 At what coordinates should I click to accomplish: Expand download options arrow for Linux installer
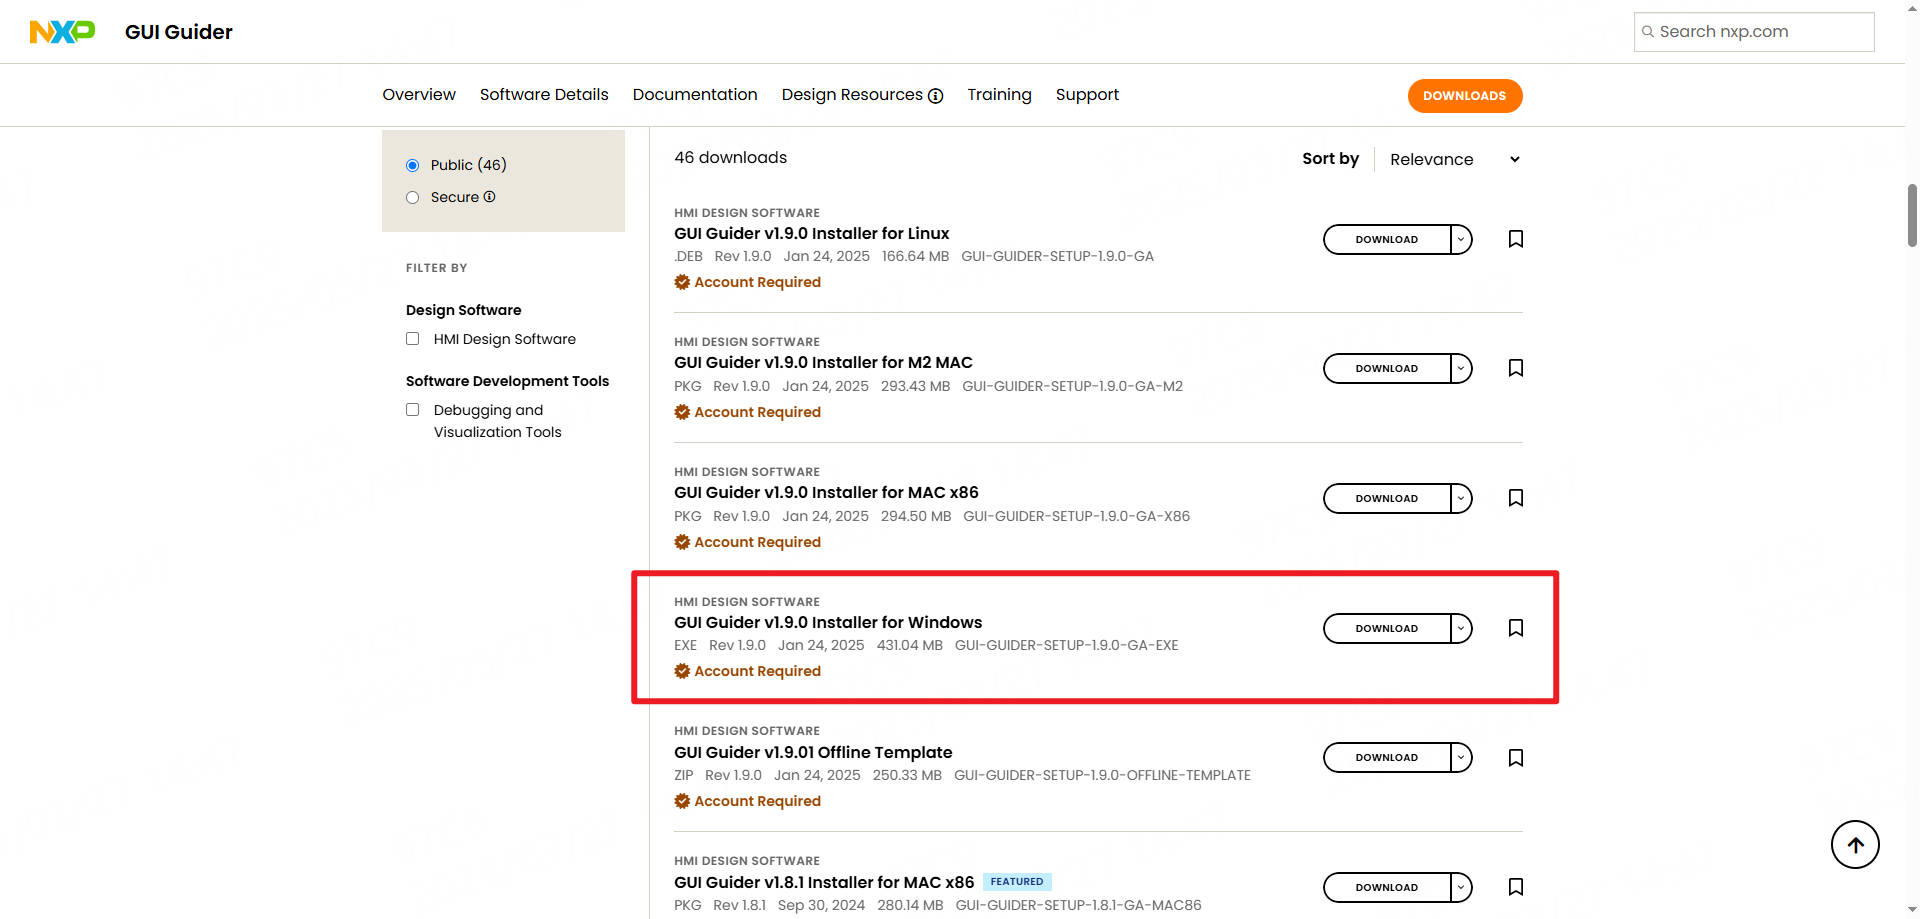coord(1461,239)
